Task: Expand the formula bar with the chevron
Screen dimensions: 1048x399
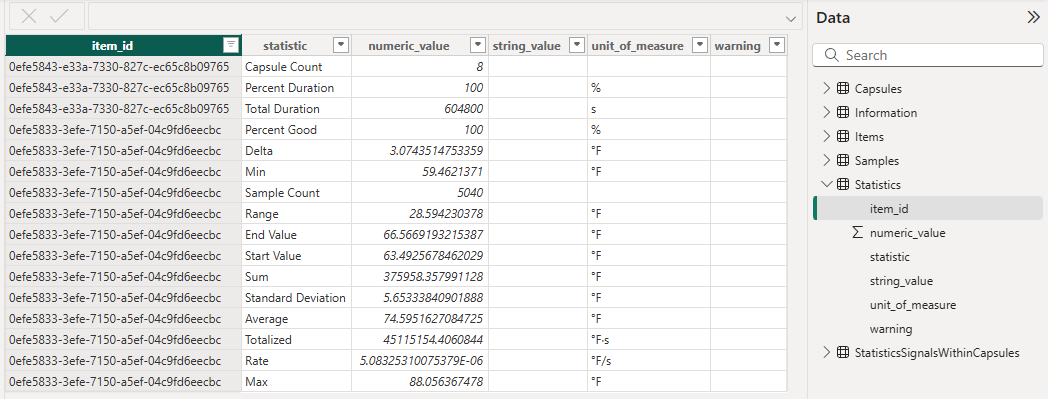Action: tap(791, 18)
